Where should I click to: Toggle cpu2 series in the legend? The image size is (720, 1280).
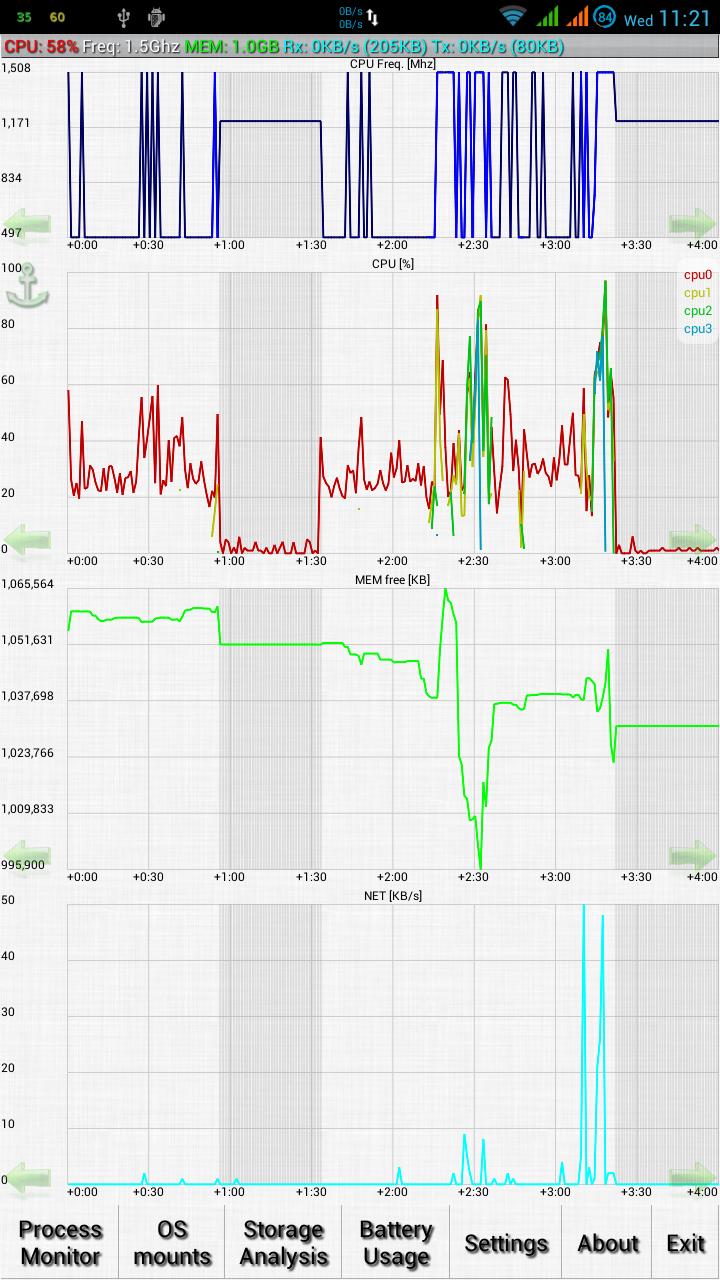tap(698, 311)
